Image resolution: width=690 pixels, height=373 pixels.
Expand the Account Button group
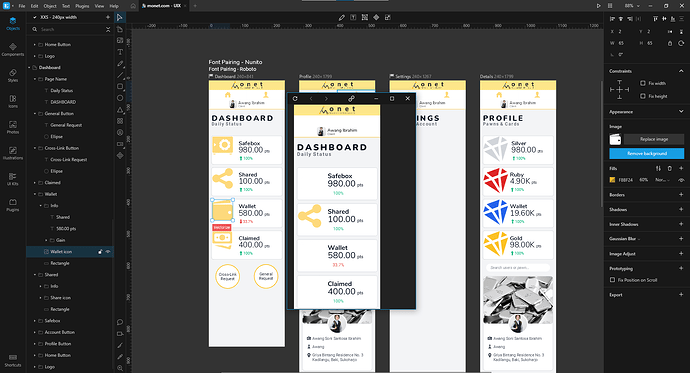click(35, 332)
